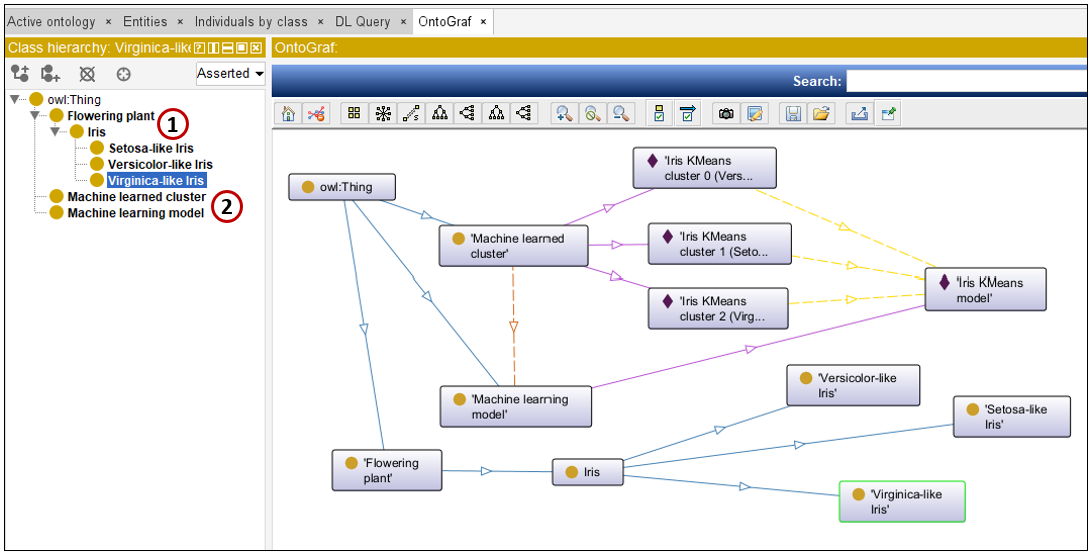Click the Add subclass icon

click(19, 73)
